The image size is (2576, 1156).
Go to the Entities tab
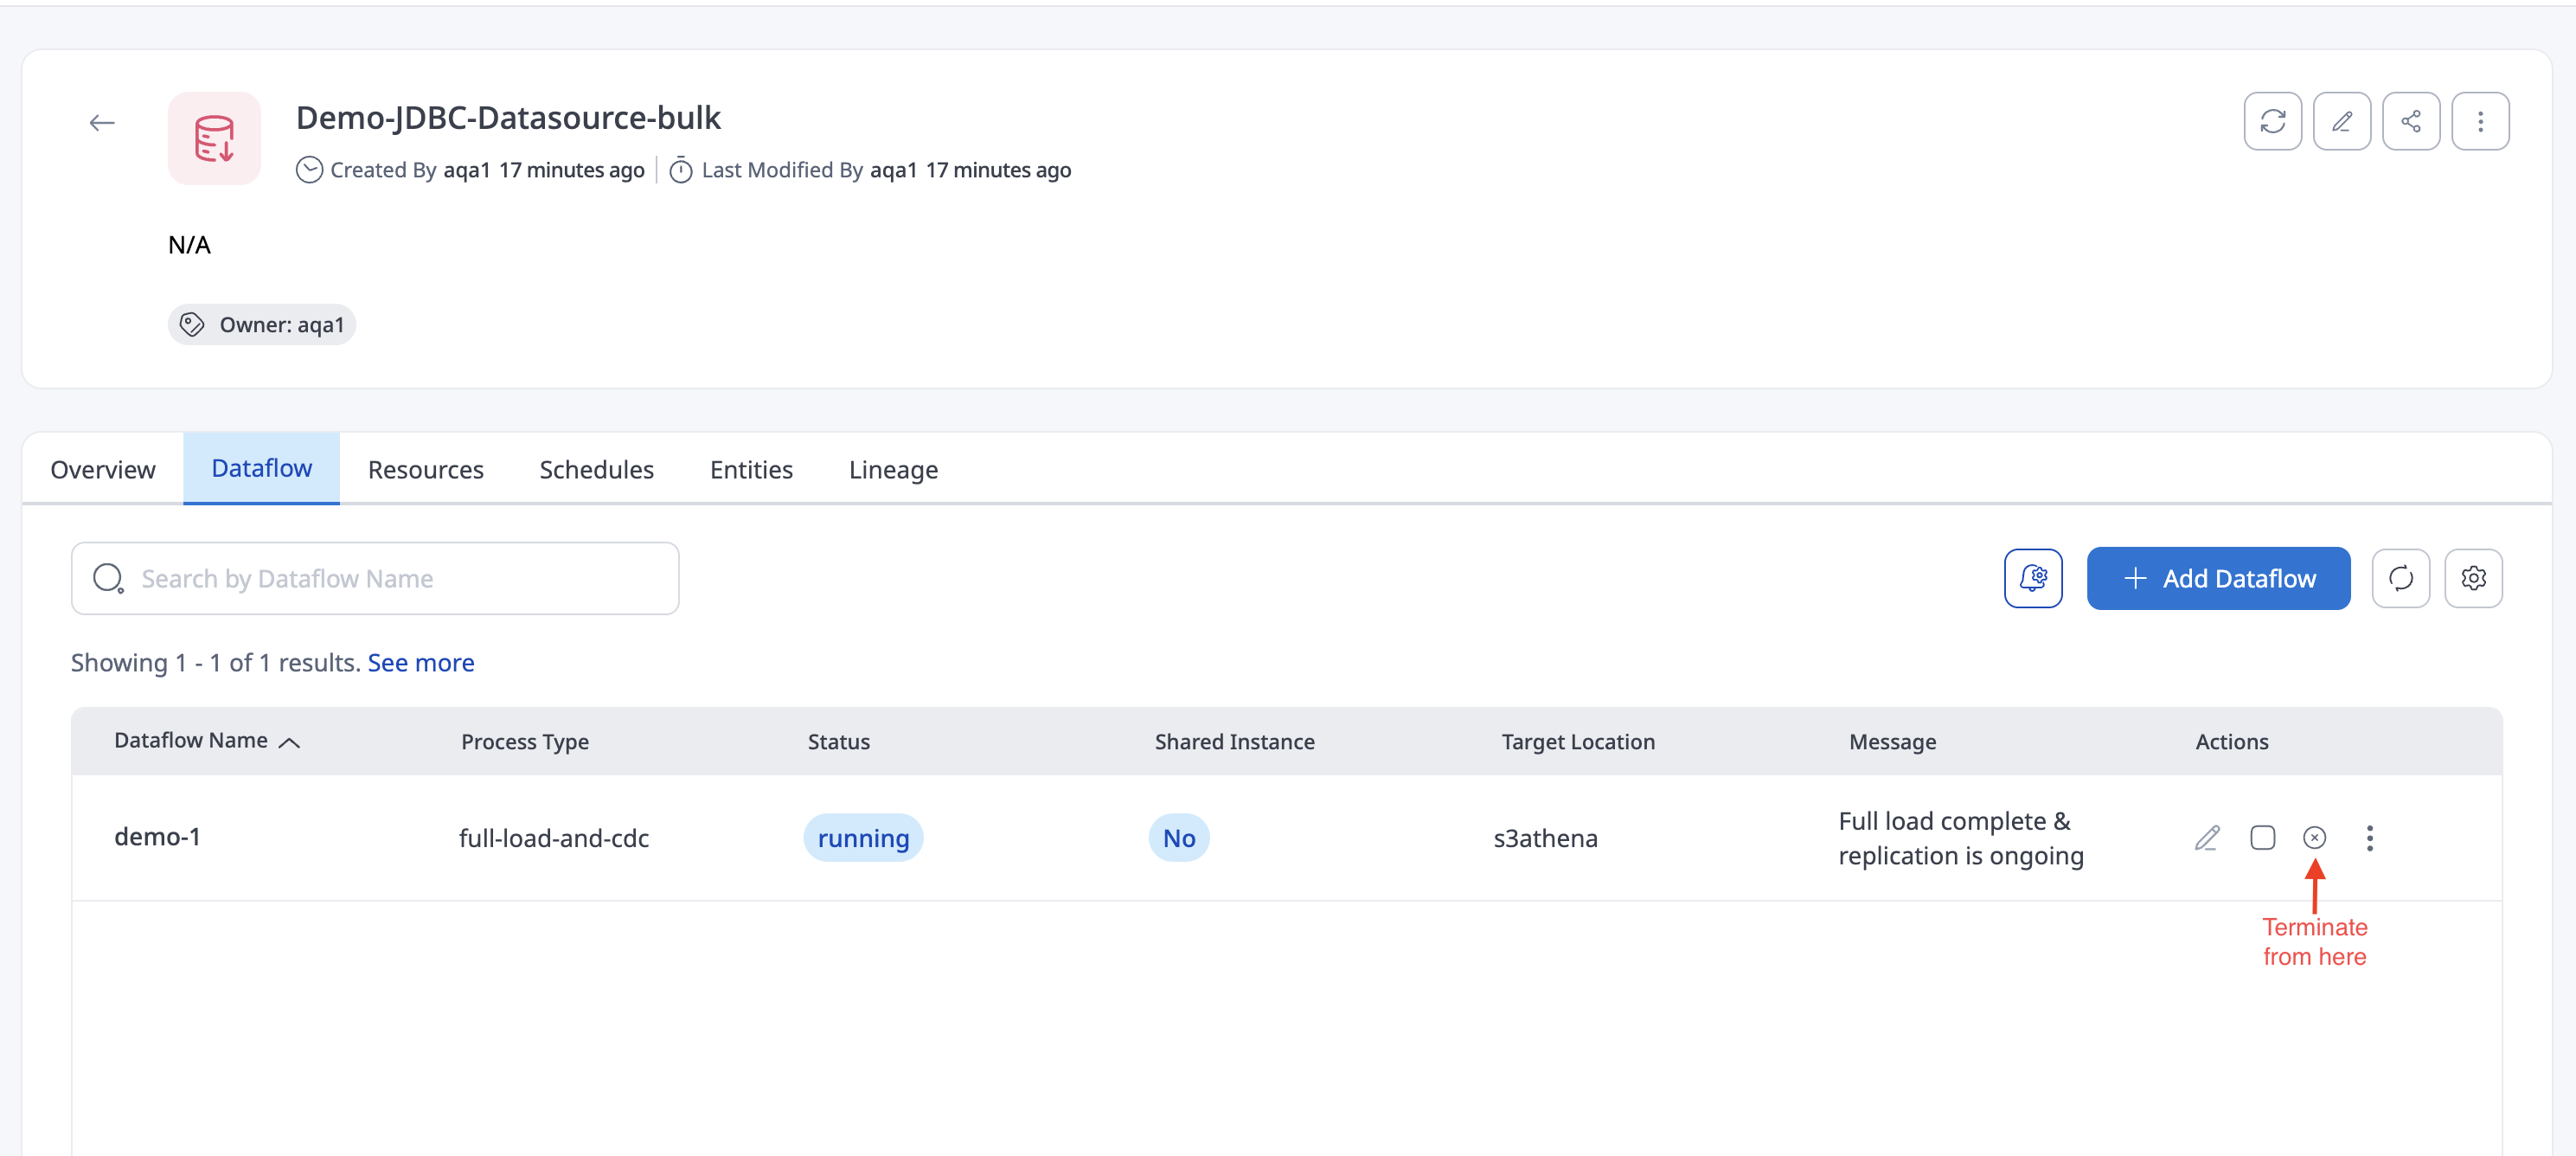pyautogui.click(x=751, y=469)
